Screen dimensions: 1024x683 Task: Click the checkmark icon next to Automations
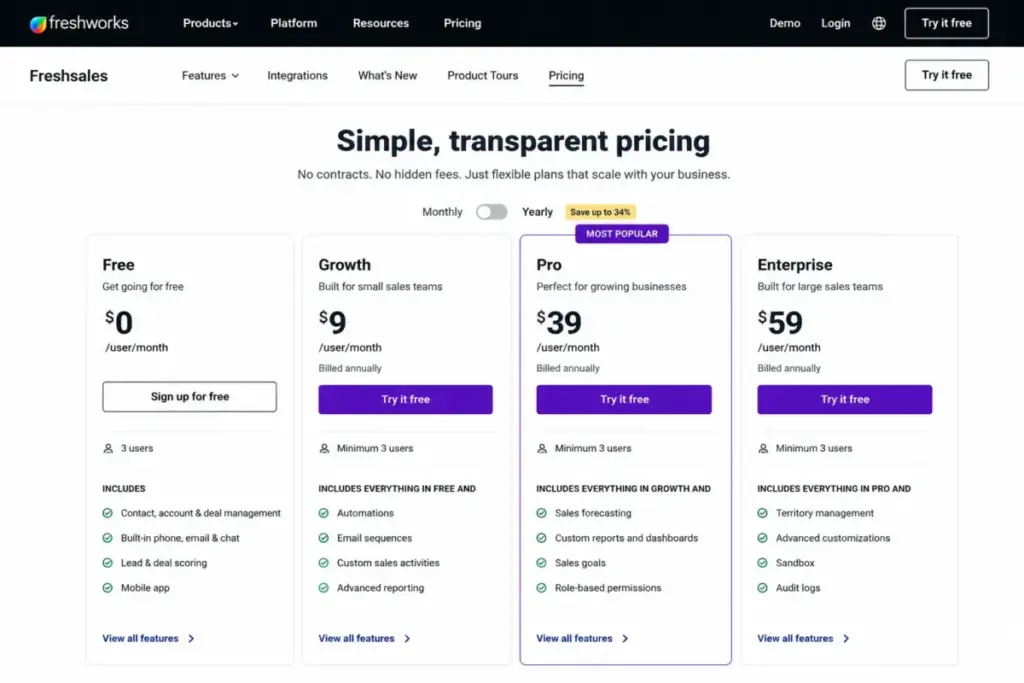pyautogui.click(x=323, y=513)
